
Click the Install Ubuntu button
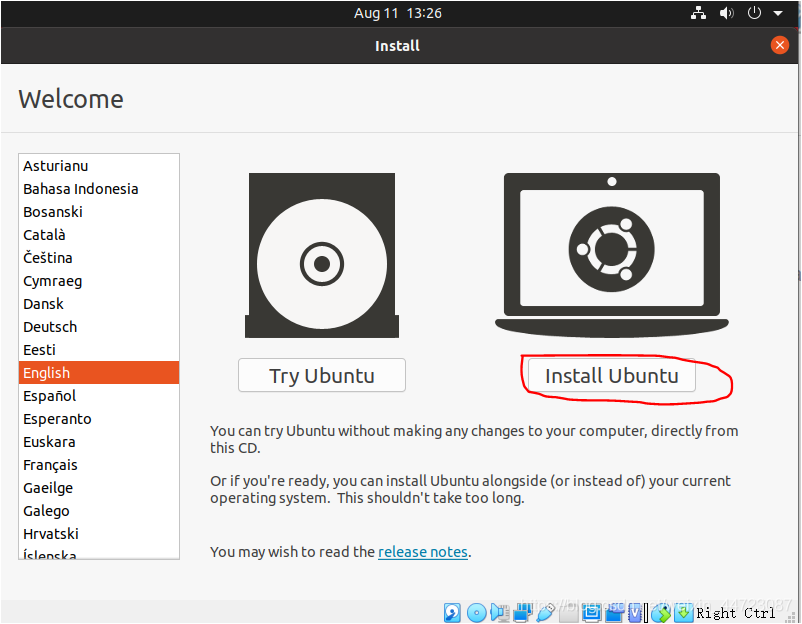(x=611, y=375)
